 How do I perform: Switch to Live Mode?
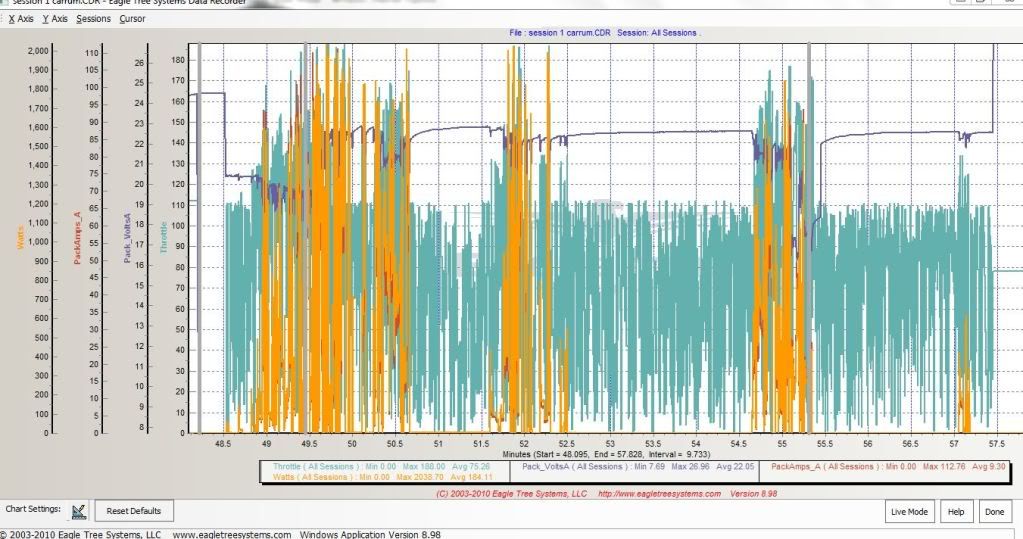[909, 511]
